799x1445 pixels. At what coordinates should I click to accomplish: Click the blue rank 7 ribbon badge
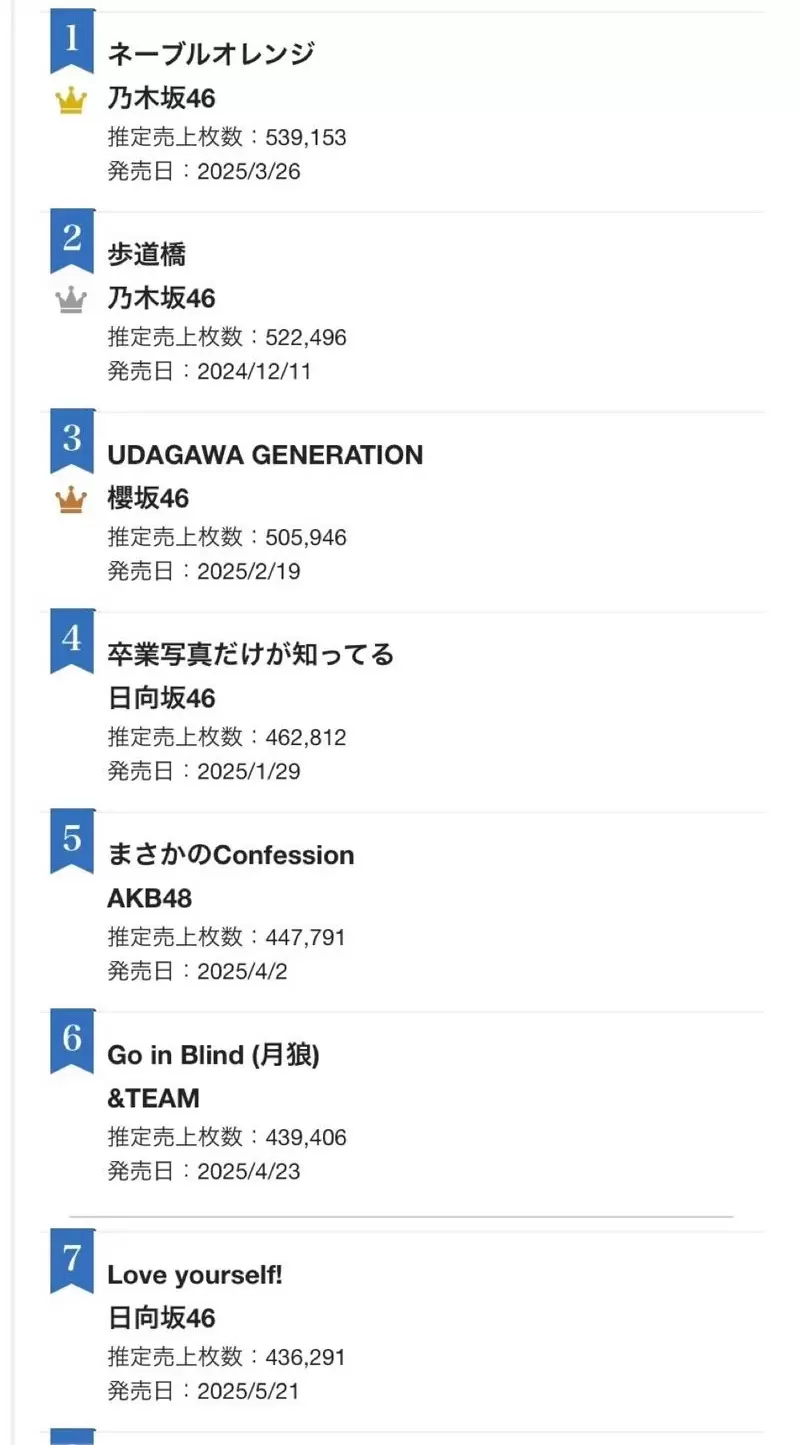(72, 1261)
